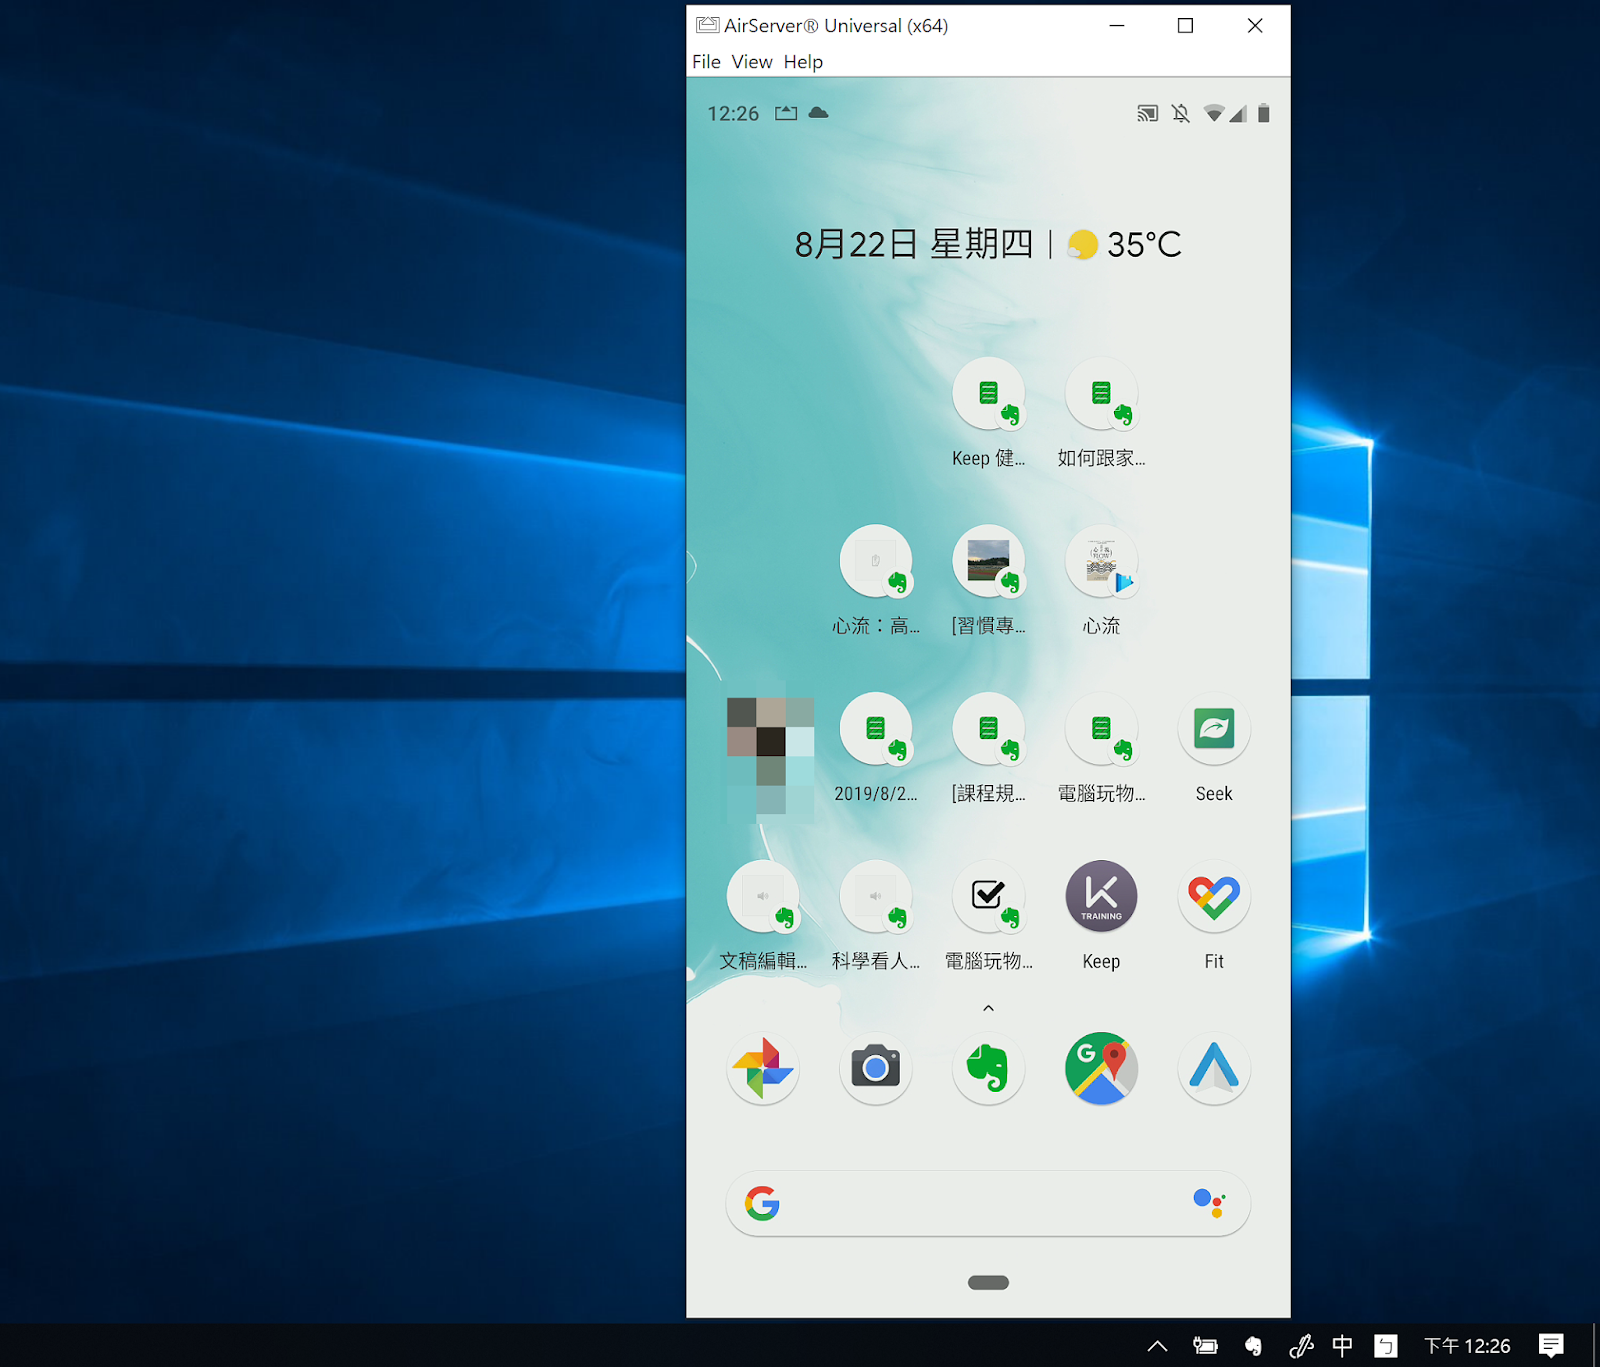Image resolution: width=1600 pixels, height=1367 pixels.
Task: Open the Camera app from the dock
Action: tap(876, 1069)
